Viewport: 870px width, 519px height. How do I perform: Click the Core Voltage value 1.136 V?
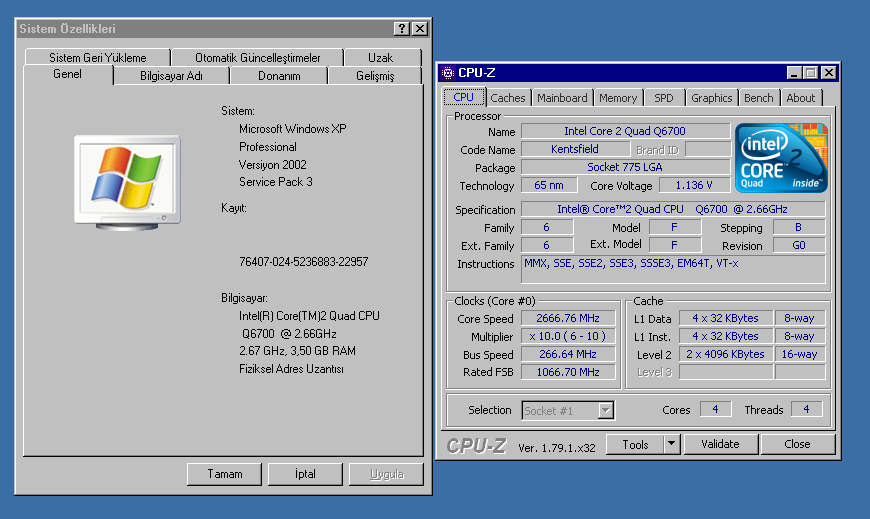point(694,185)
